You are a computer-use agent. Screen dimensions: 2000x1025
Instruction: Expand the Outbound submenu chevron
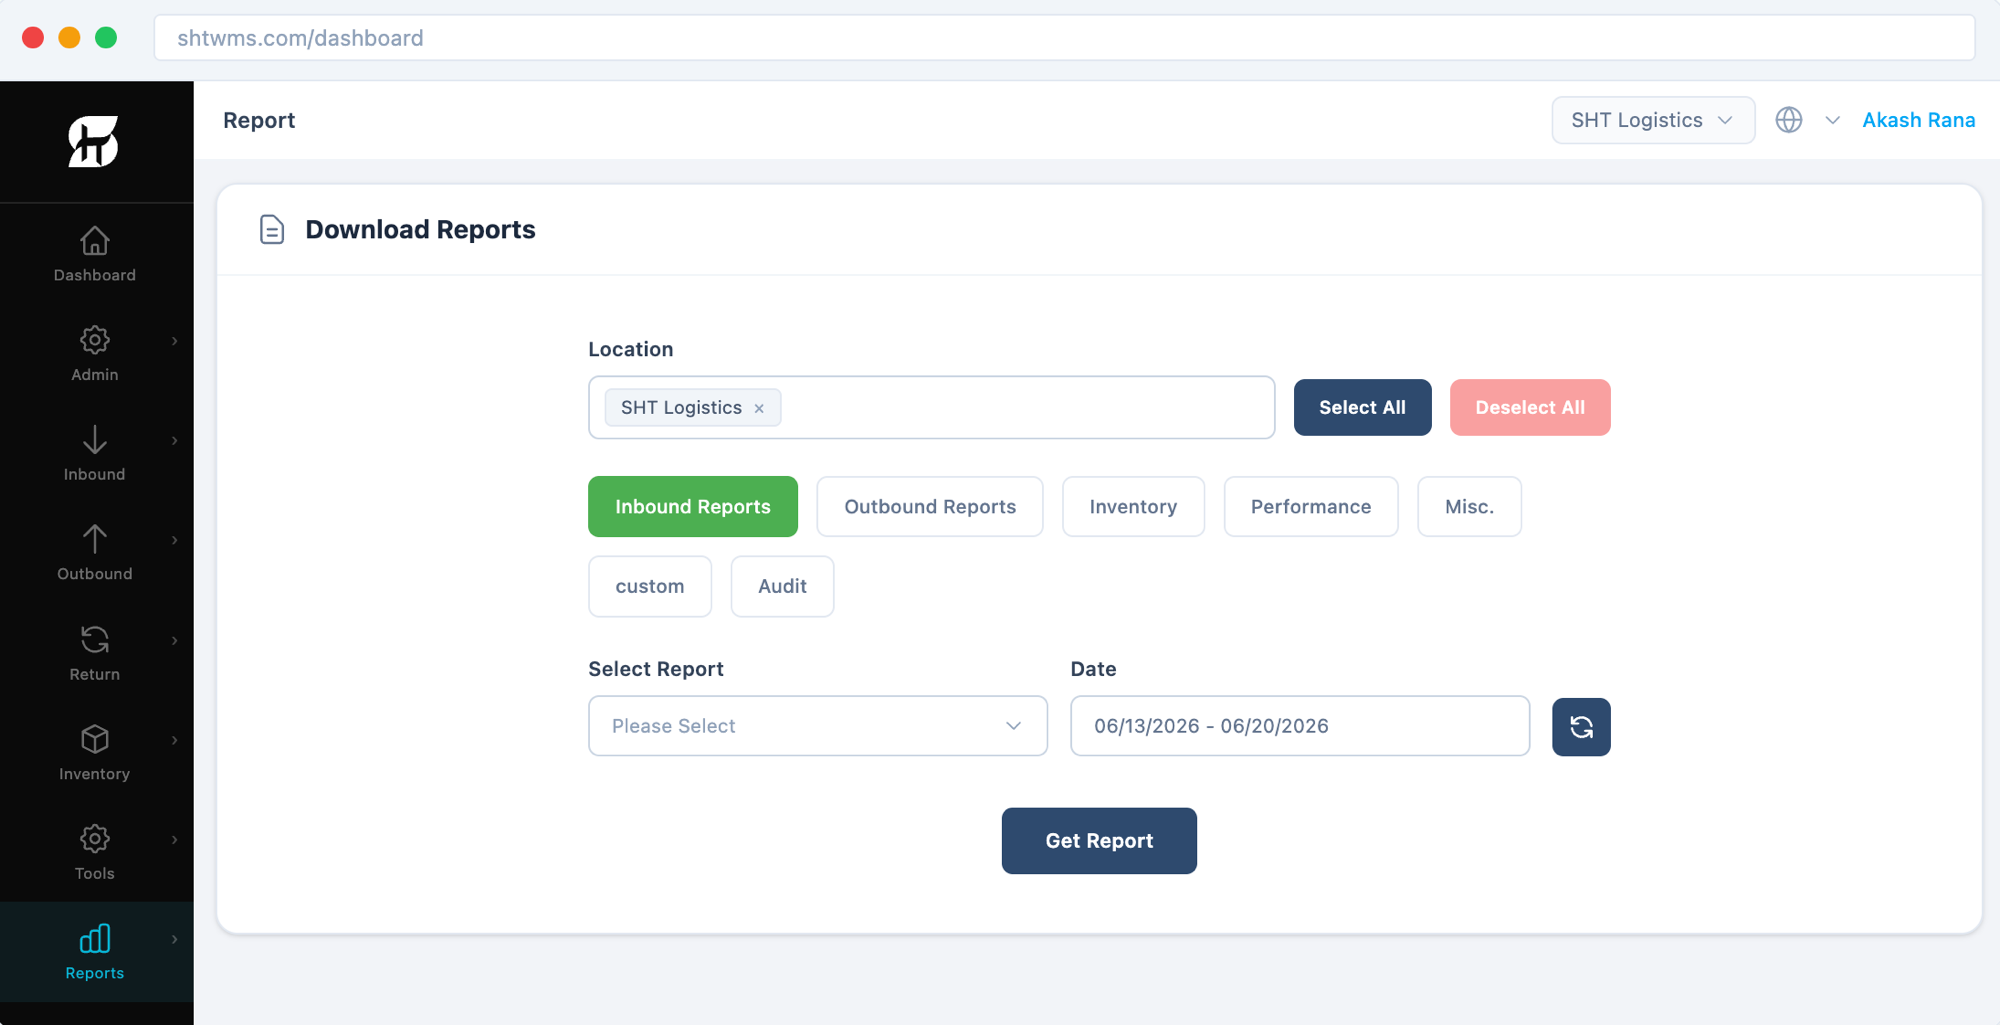[x=175, y=540]
